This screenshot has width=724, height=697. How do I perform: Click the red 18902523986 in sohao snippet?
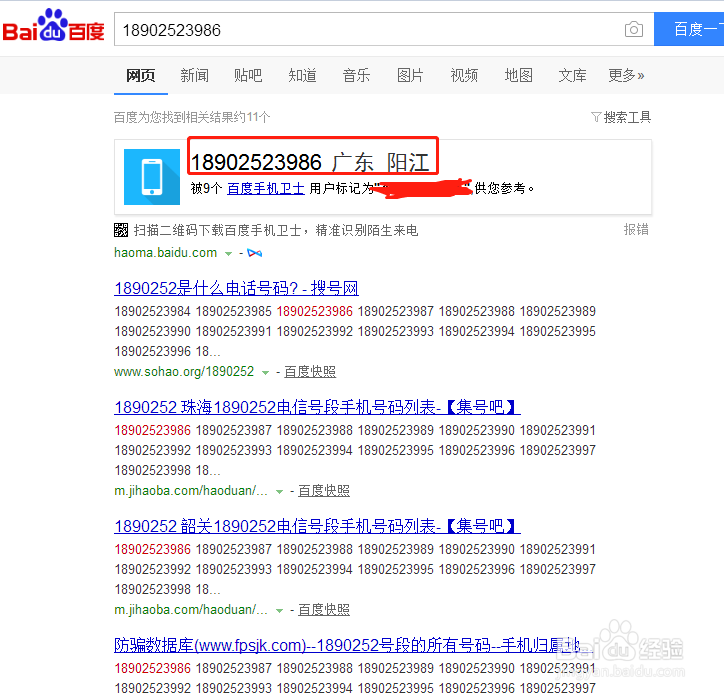tap(314, 312)
